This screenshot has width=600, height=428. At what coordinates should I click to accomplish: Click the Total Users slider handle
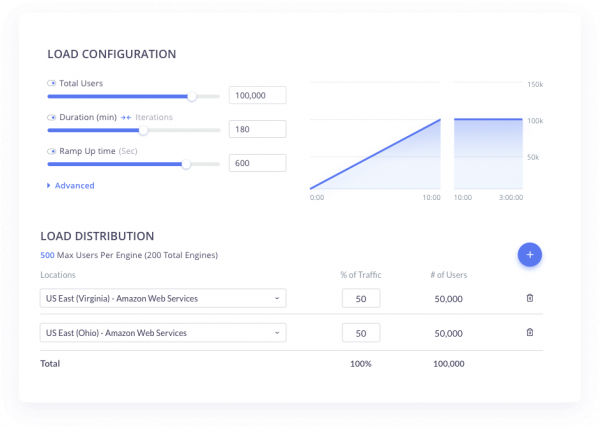point(191,97)
